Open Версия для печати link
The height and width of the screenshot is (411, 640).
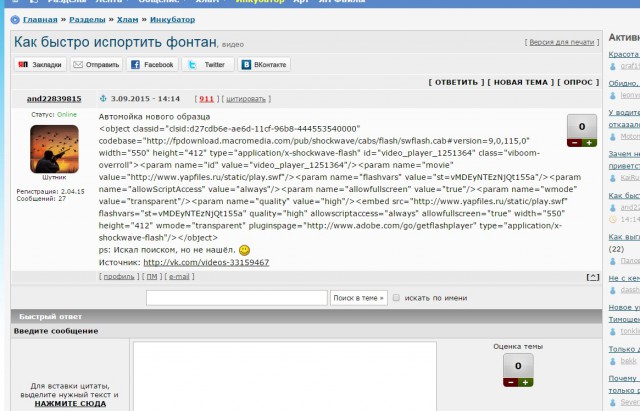coord(562,42)
